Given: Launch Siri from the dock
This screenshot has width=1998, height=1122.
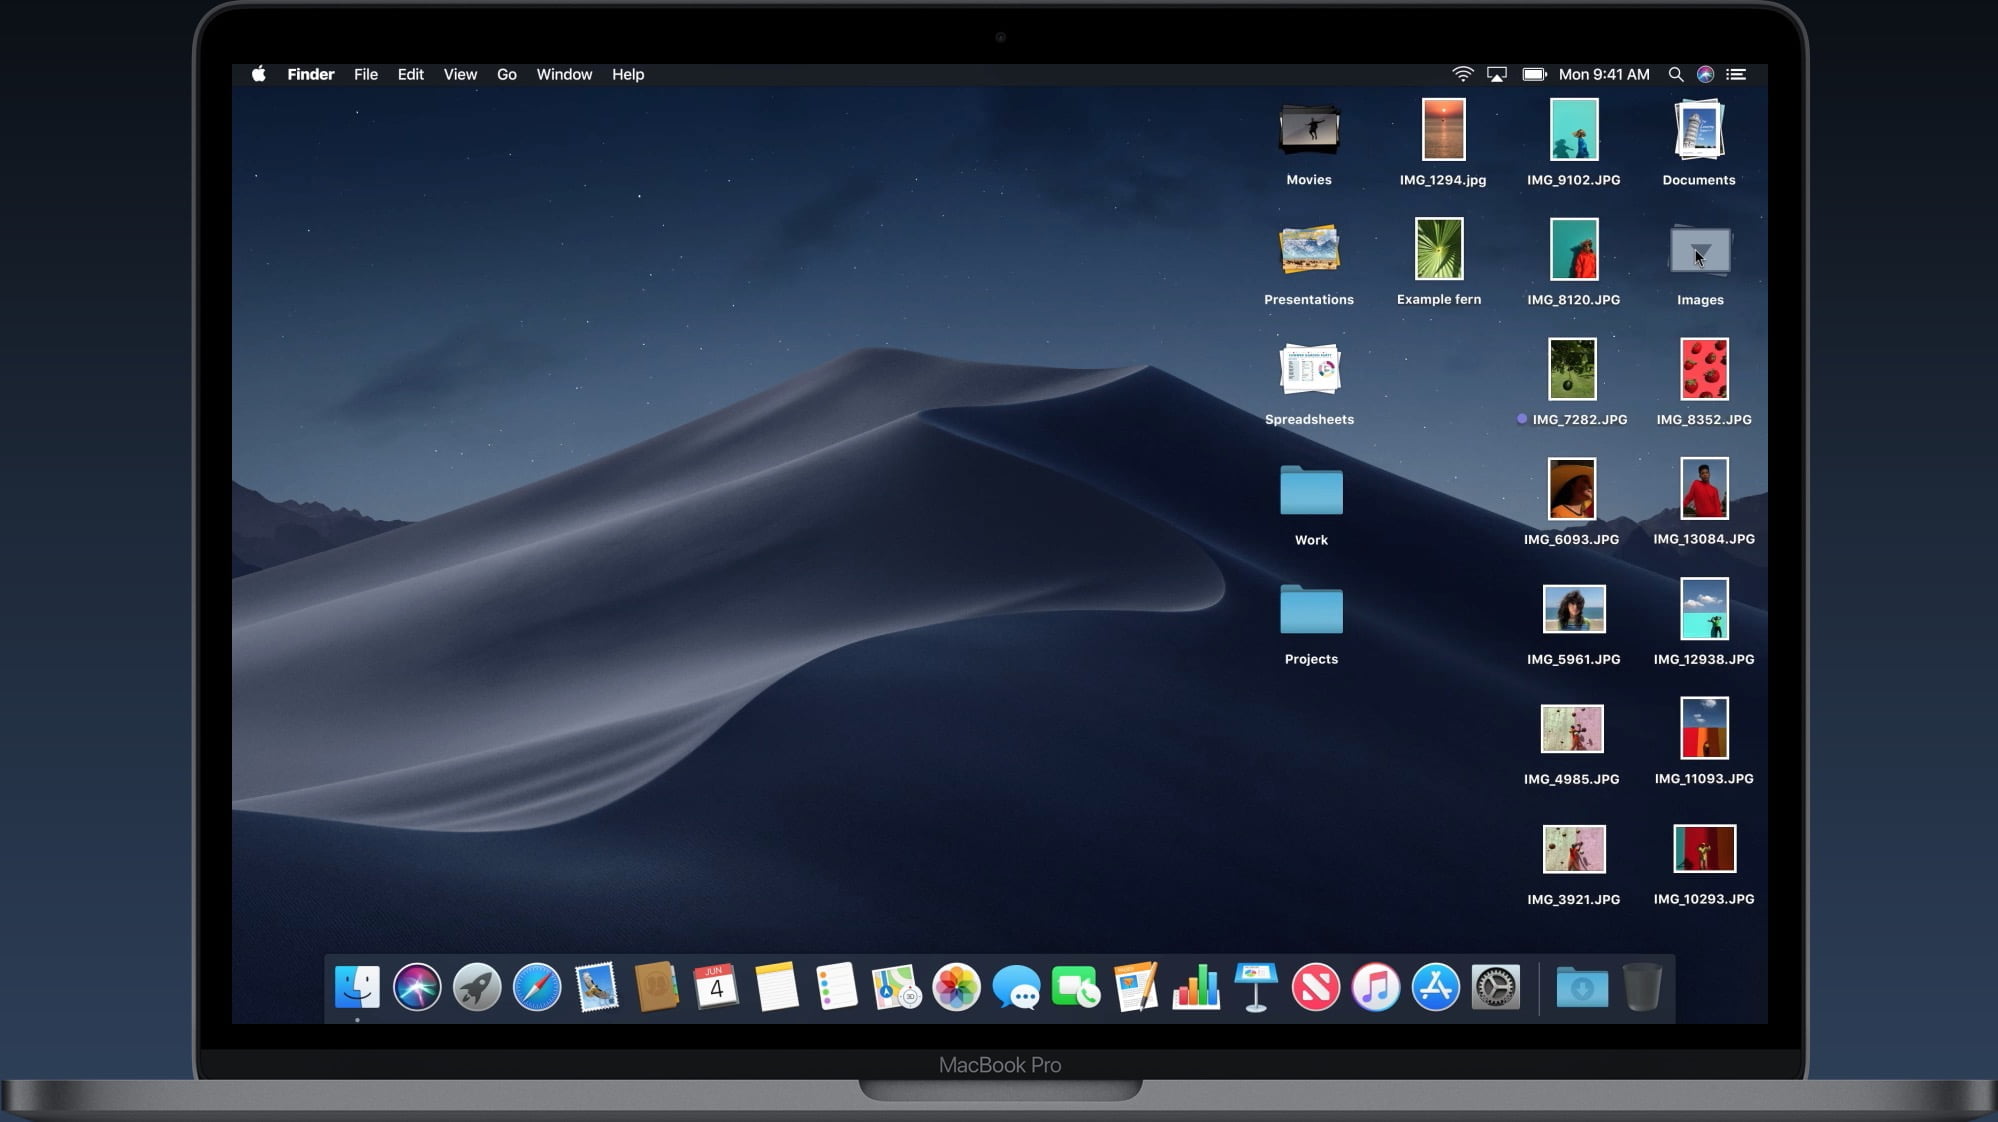Looking at the screenshot, I should tap(416, 988).
